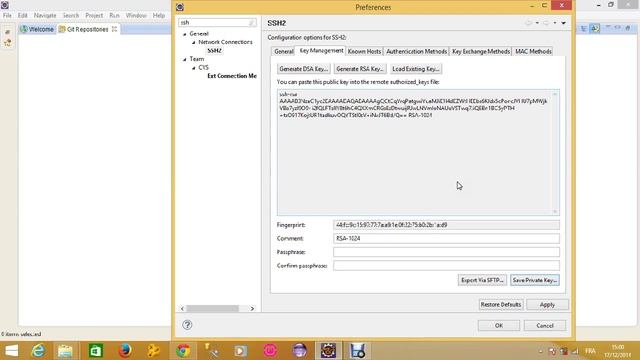The height and width of the screenshot is (360, 640).
Task: Collapse the General tree node
Action: coord(185,34)
